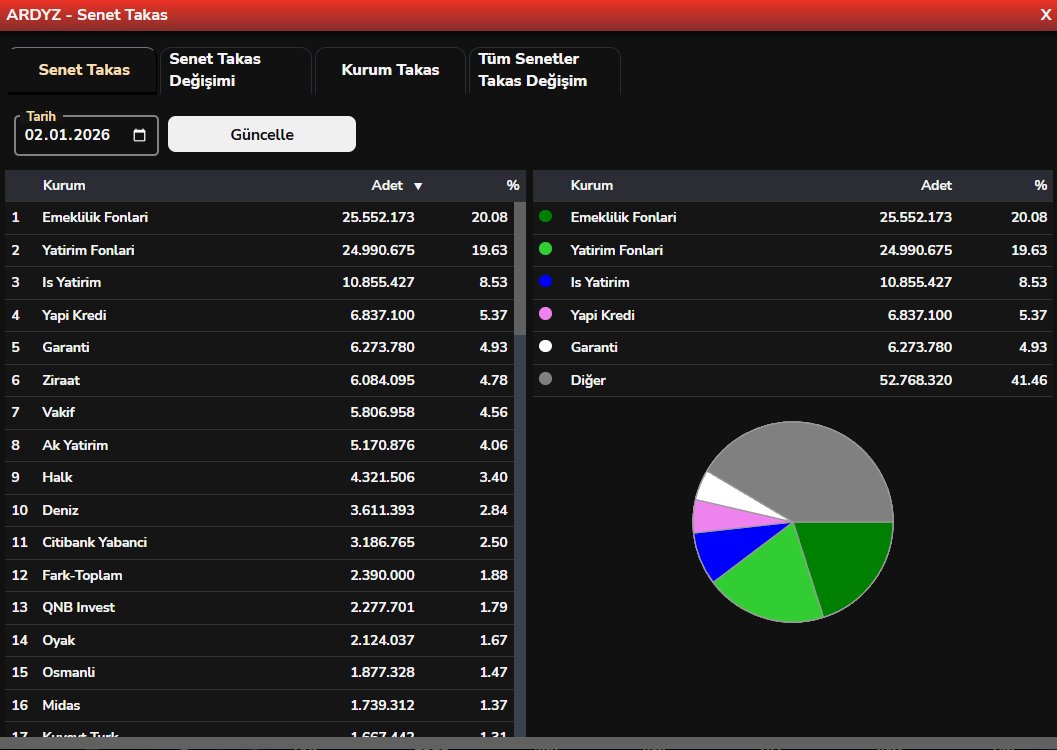Click the 4.06 percent value
The image size is (1057, 750).
coord(493,445)
